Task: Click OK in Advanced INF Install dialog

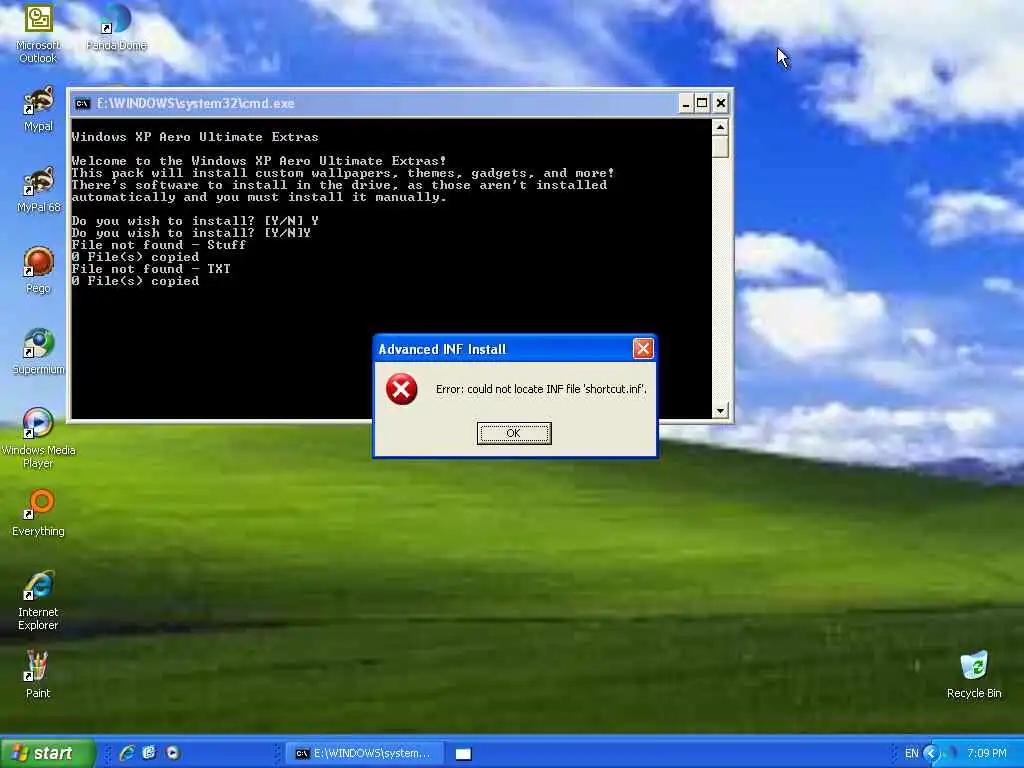Action: point(514,433)
